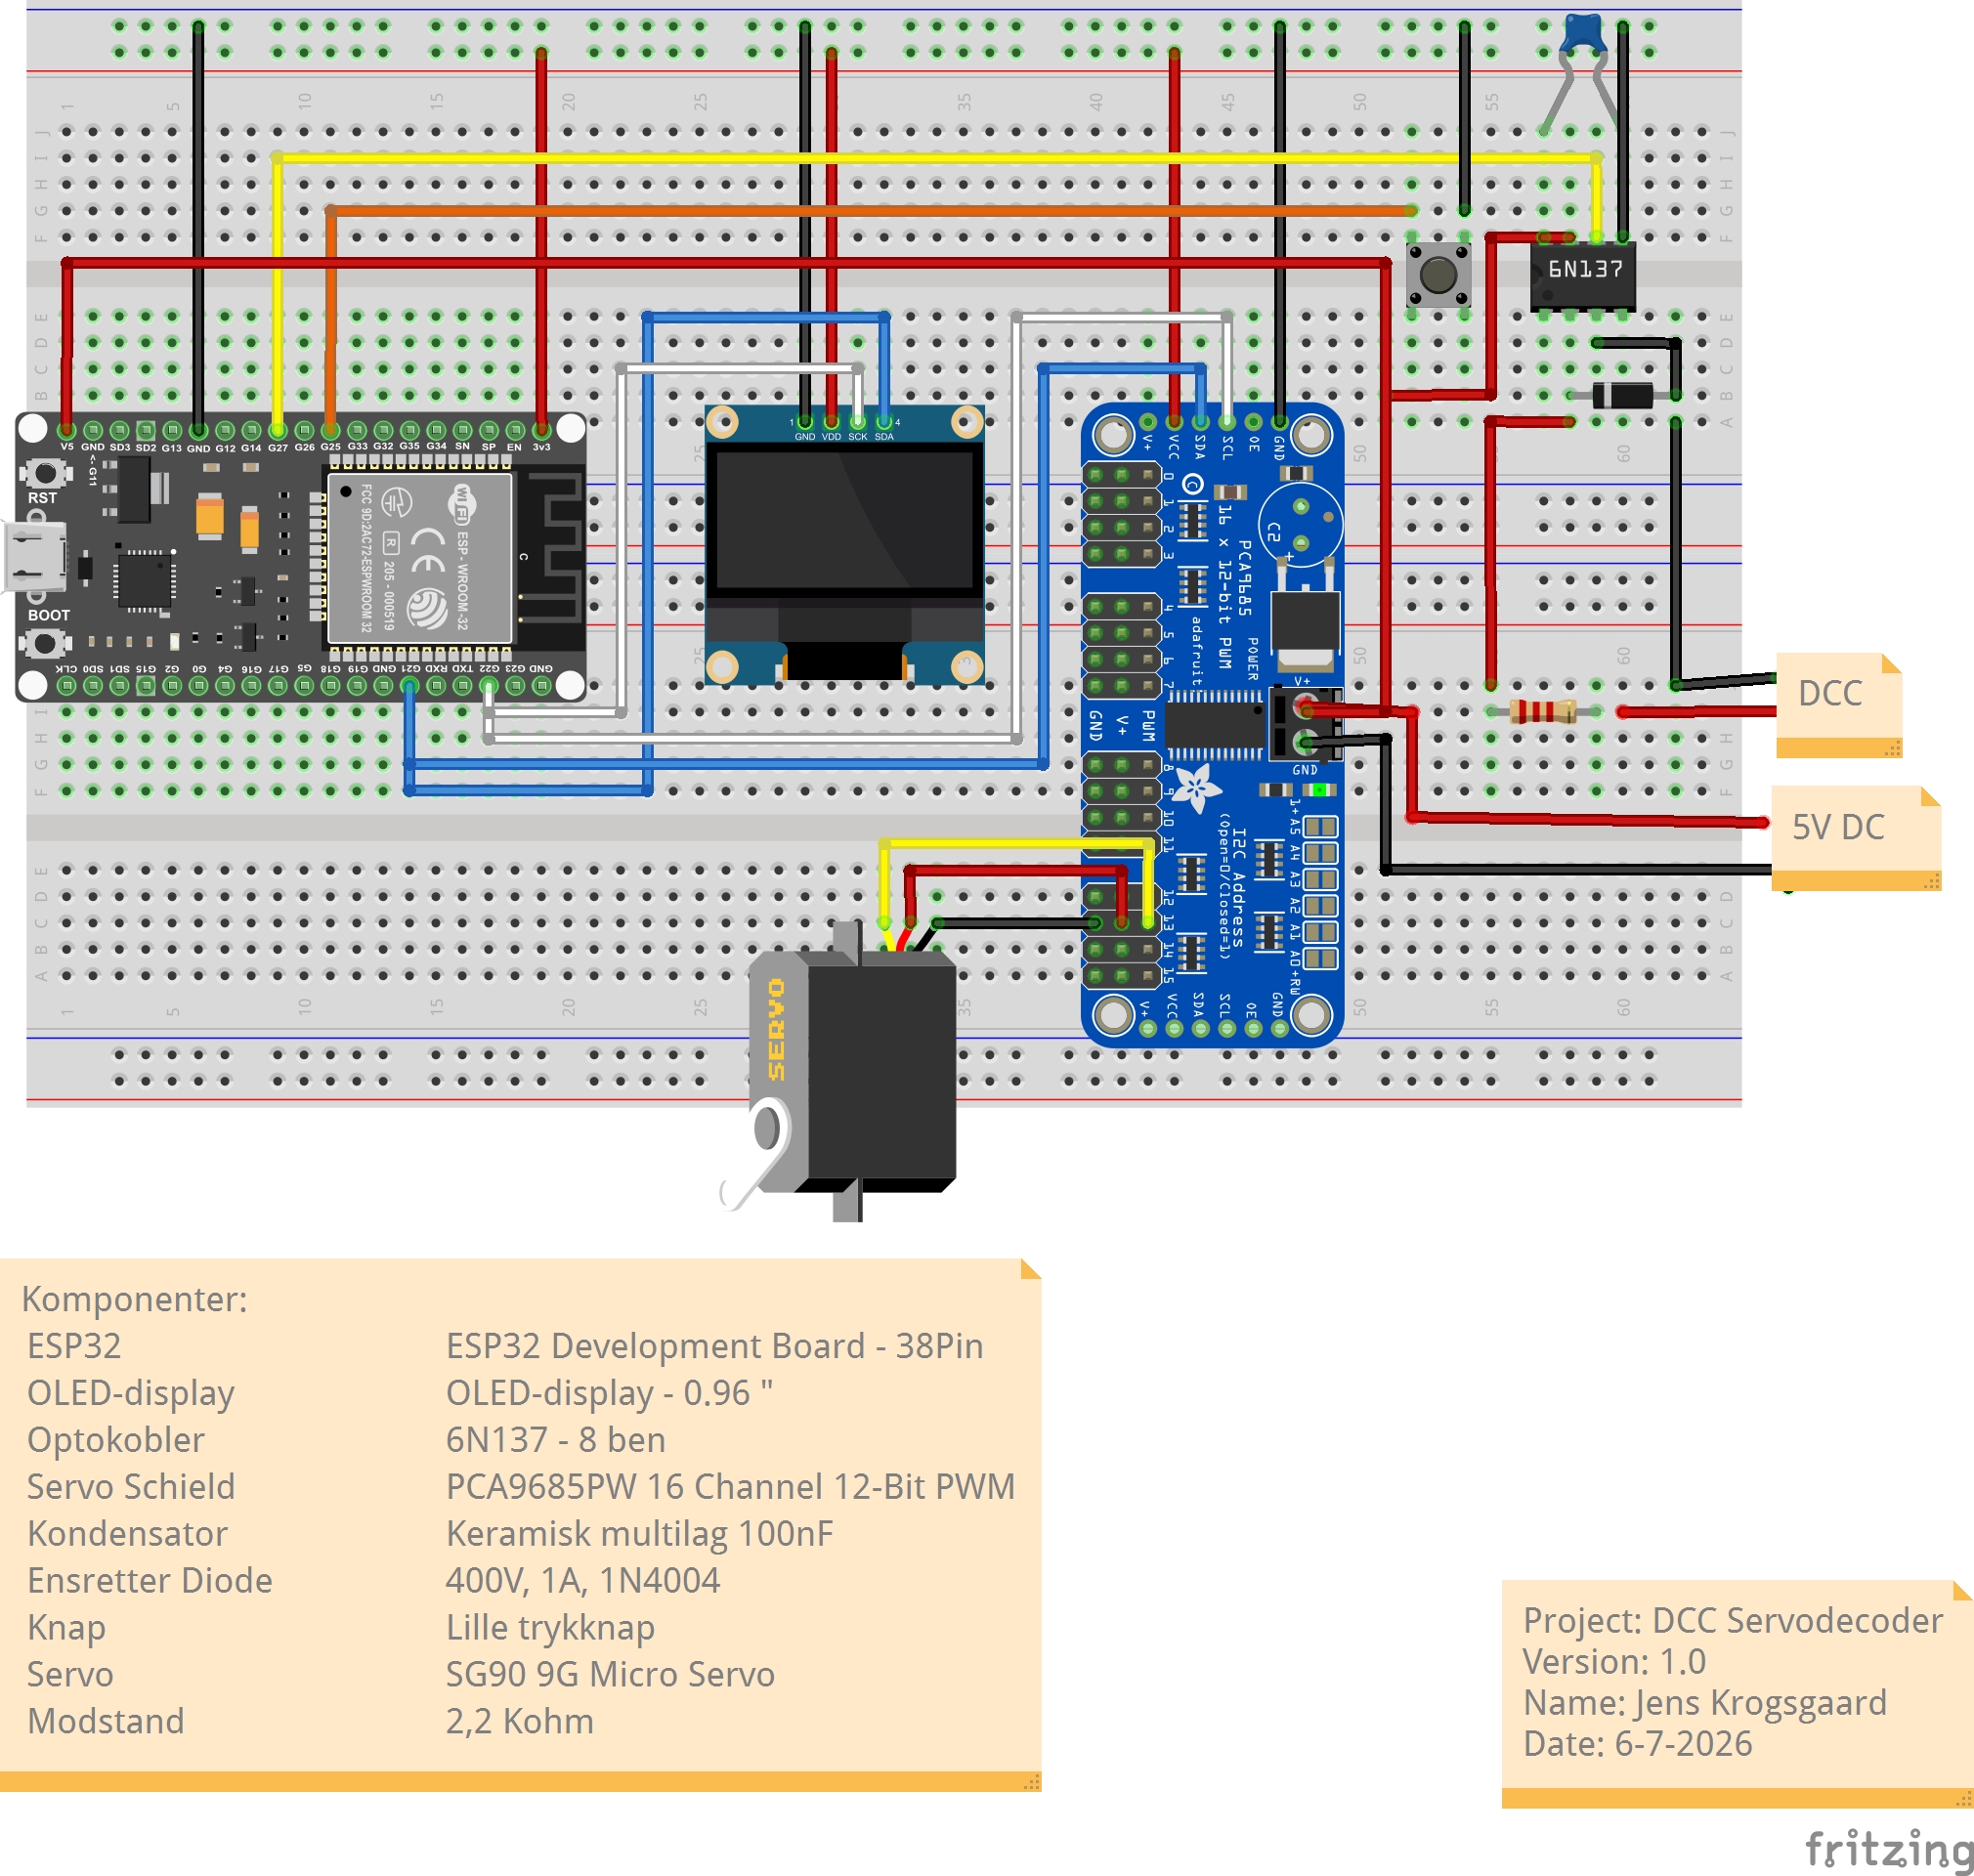Select the small tactile pushbutton on breadboard
This screenshot has width=1974, height=1876.
click(x=1438, y=274)
